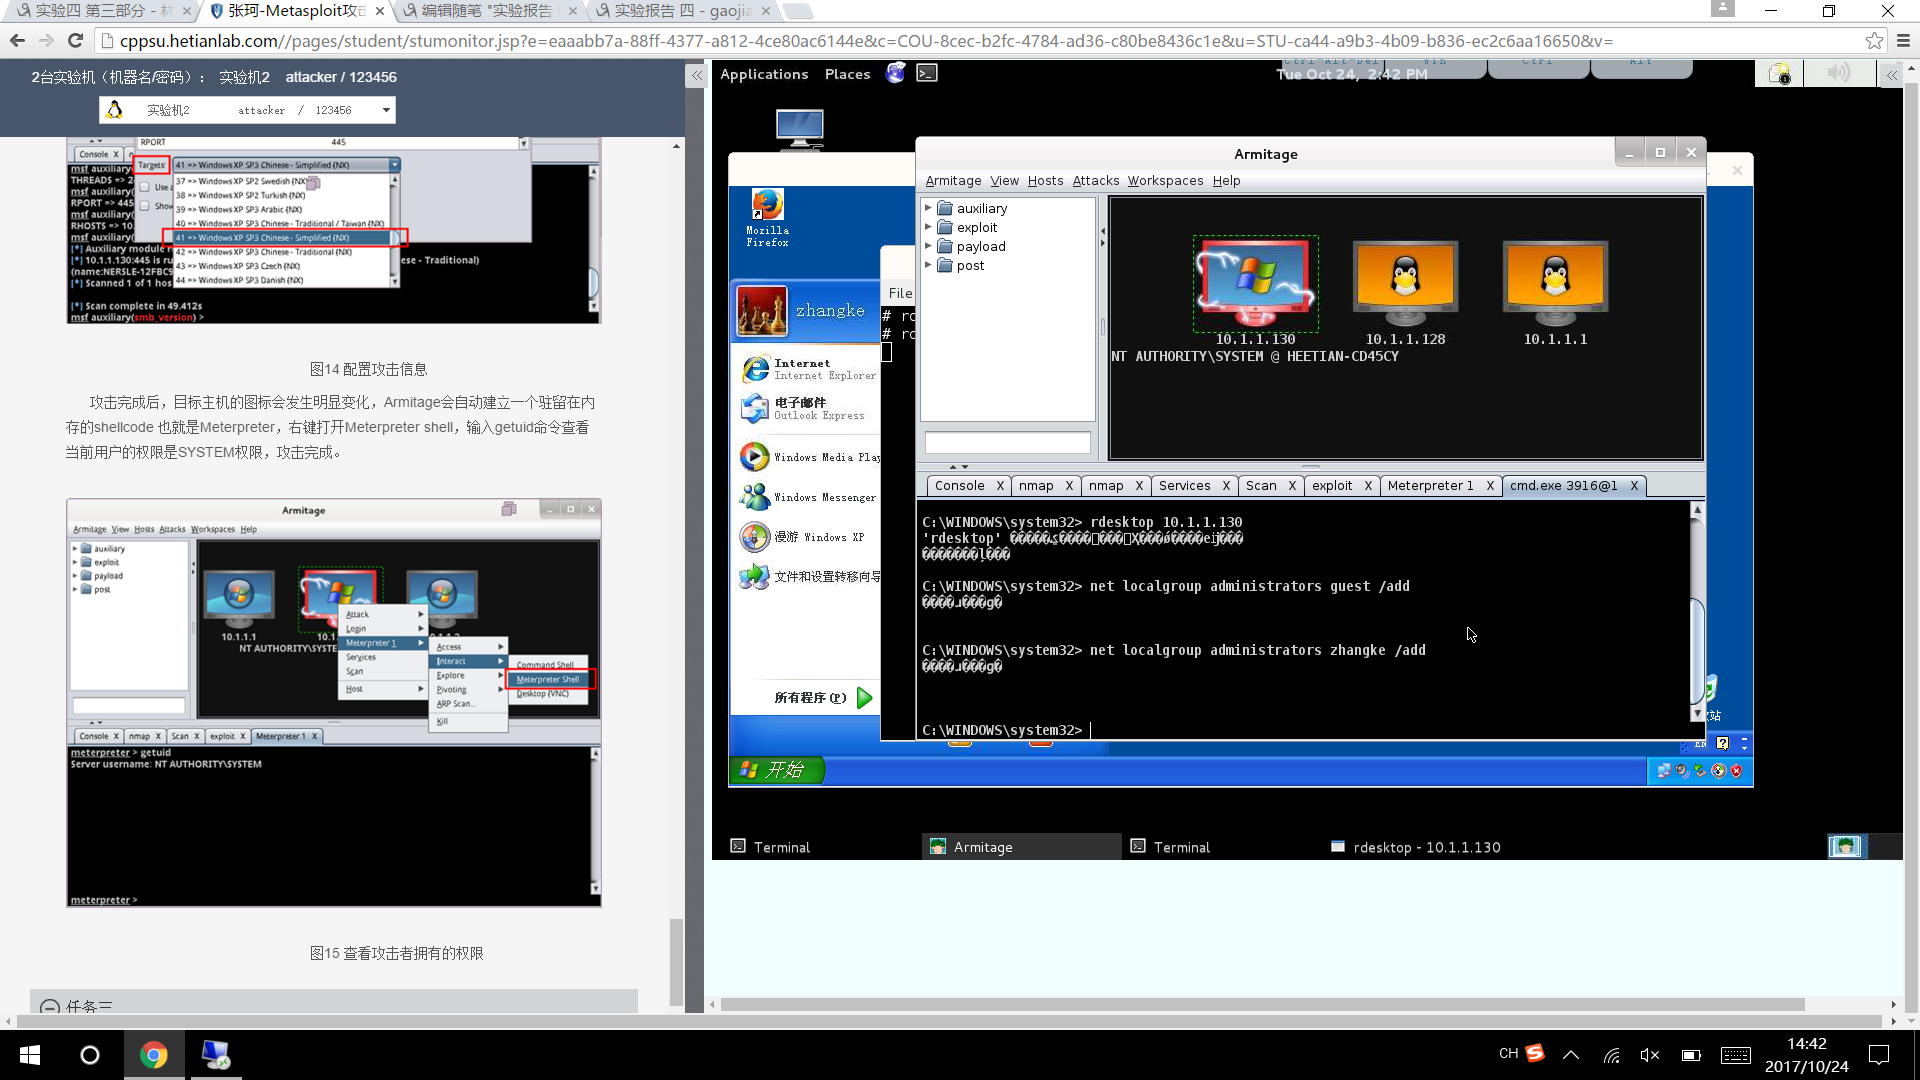Image resolution: width=1920 pixels, height=1080 pixels.
Task: Open Windows Start button on host taskbar
Action: click(30, 1055)
